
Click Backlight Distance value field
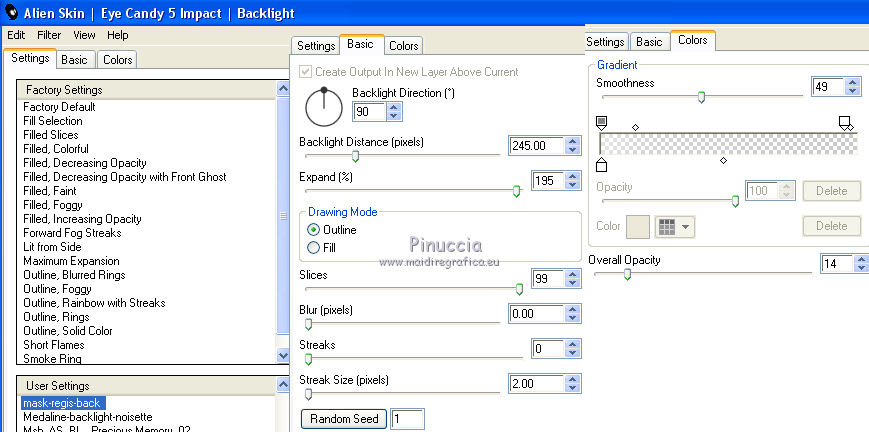536,146
